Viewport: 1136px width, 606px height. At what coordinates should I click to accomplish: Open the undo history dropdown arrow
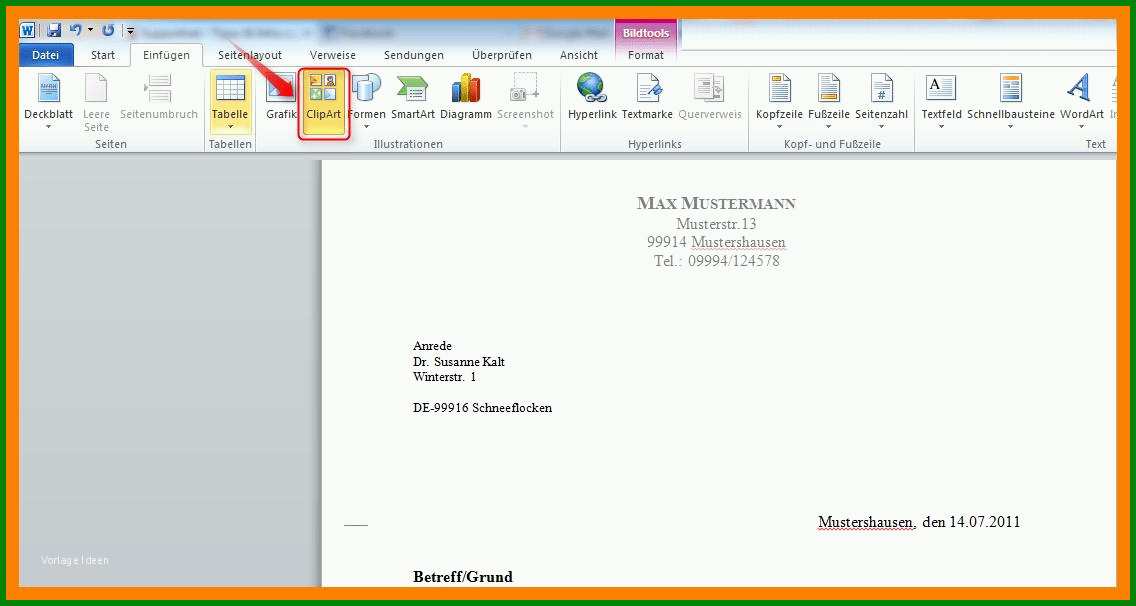pos(91,30)
